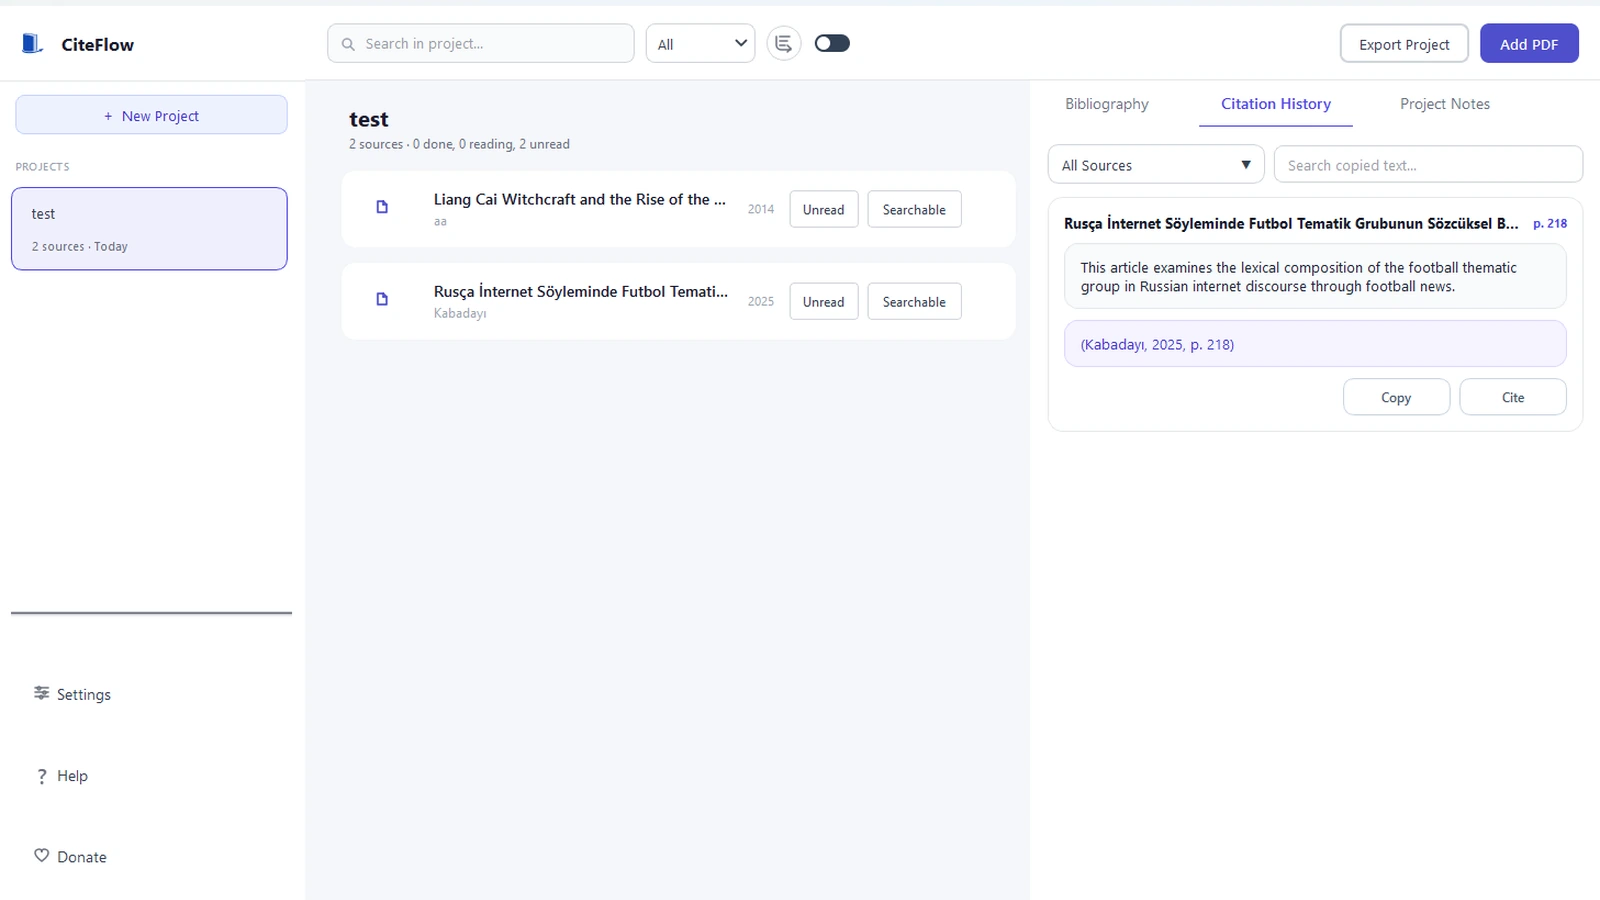Click the Donate heart icon
Screen dimensions: 1600x900
coord(41,856)
